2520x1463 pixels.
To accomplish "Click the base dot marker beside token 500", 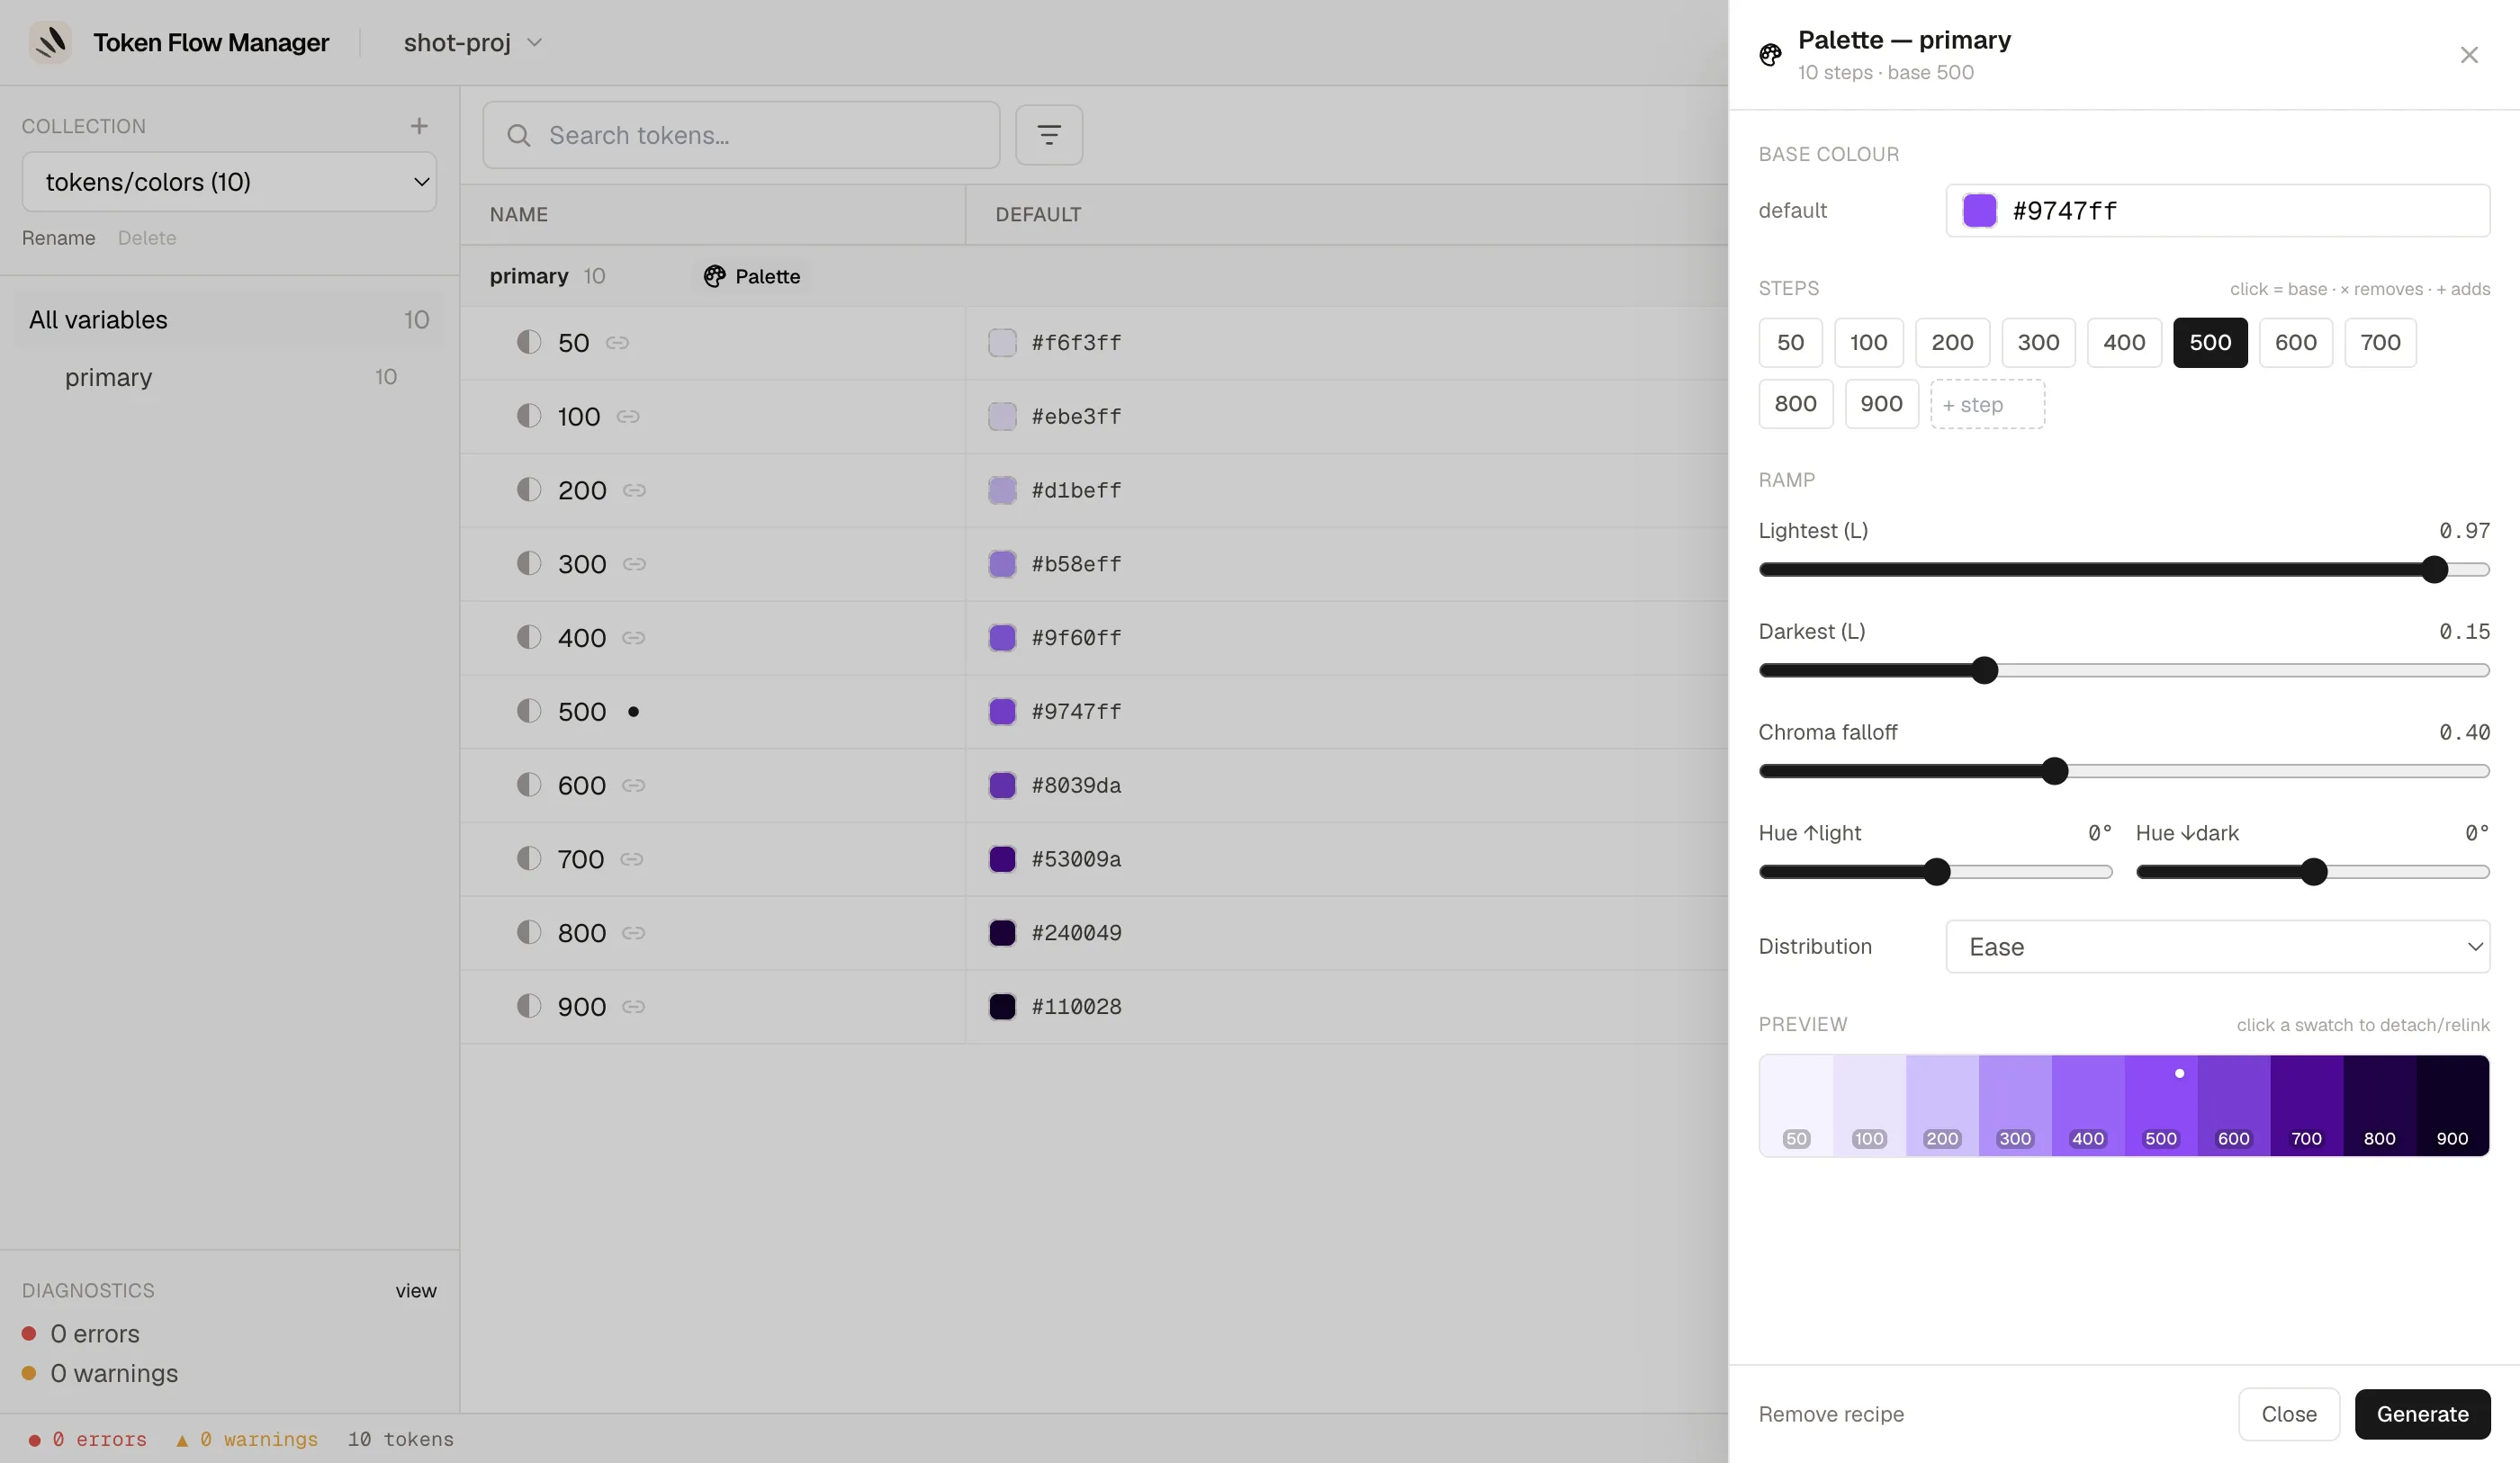I will point(633,712).
